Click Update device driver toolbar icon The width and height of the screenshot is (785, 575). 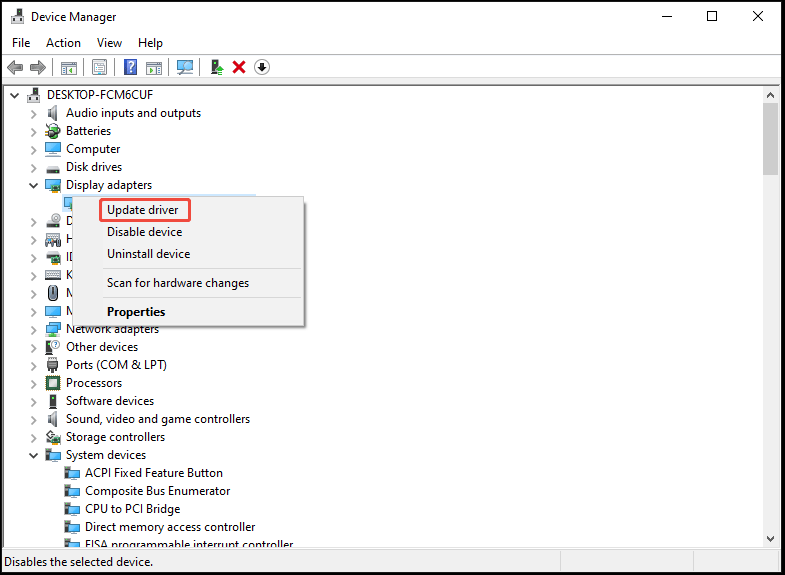tap(216, 67)
